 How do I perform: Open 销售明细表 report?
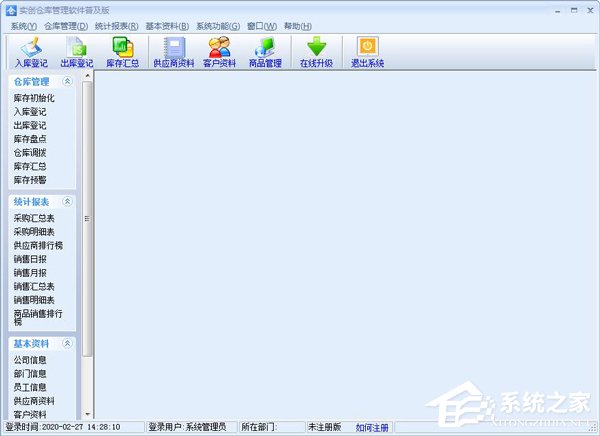34,300
